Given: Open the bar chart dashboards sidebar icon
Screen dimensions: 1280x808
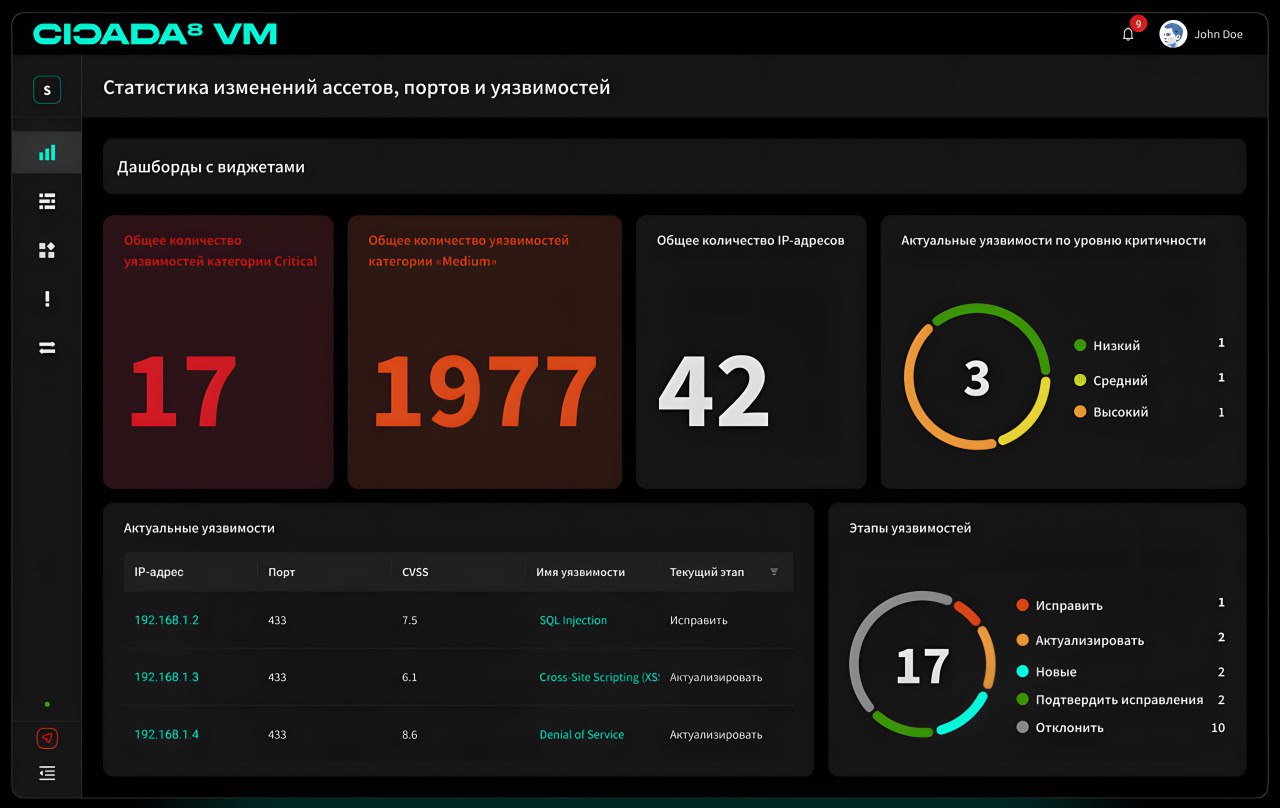Looking at the screenshot, I should [46, 152].
